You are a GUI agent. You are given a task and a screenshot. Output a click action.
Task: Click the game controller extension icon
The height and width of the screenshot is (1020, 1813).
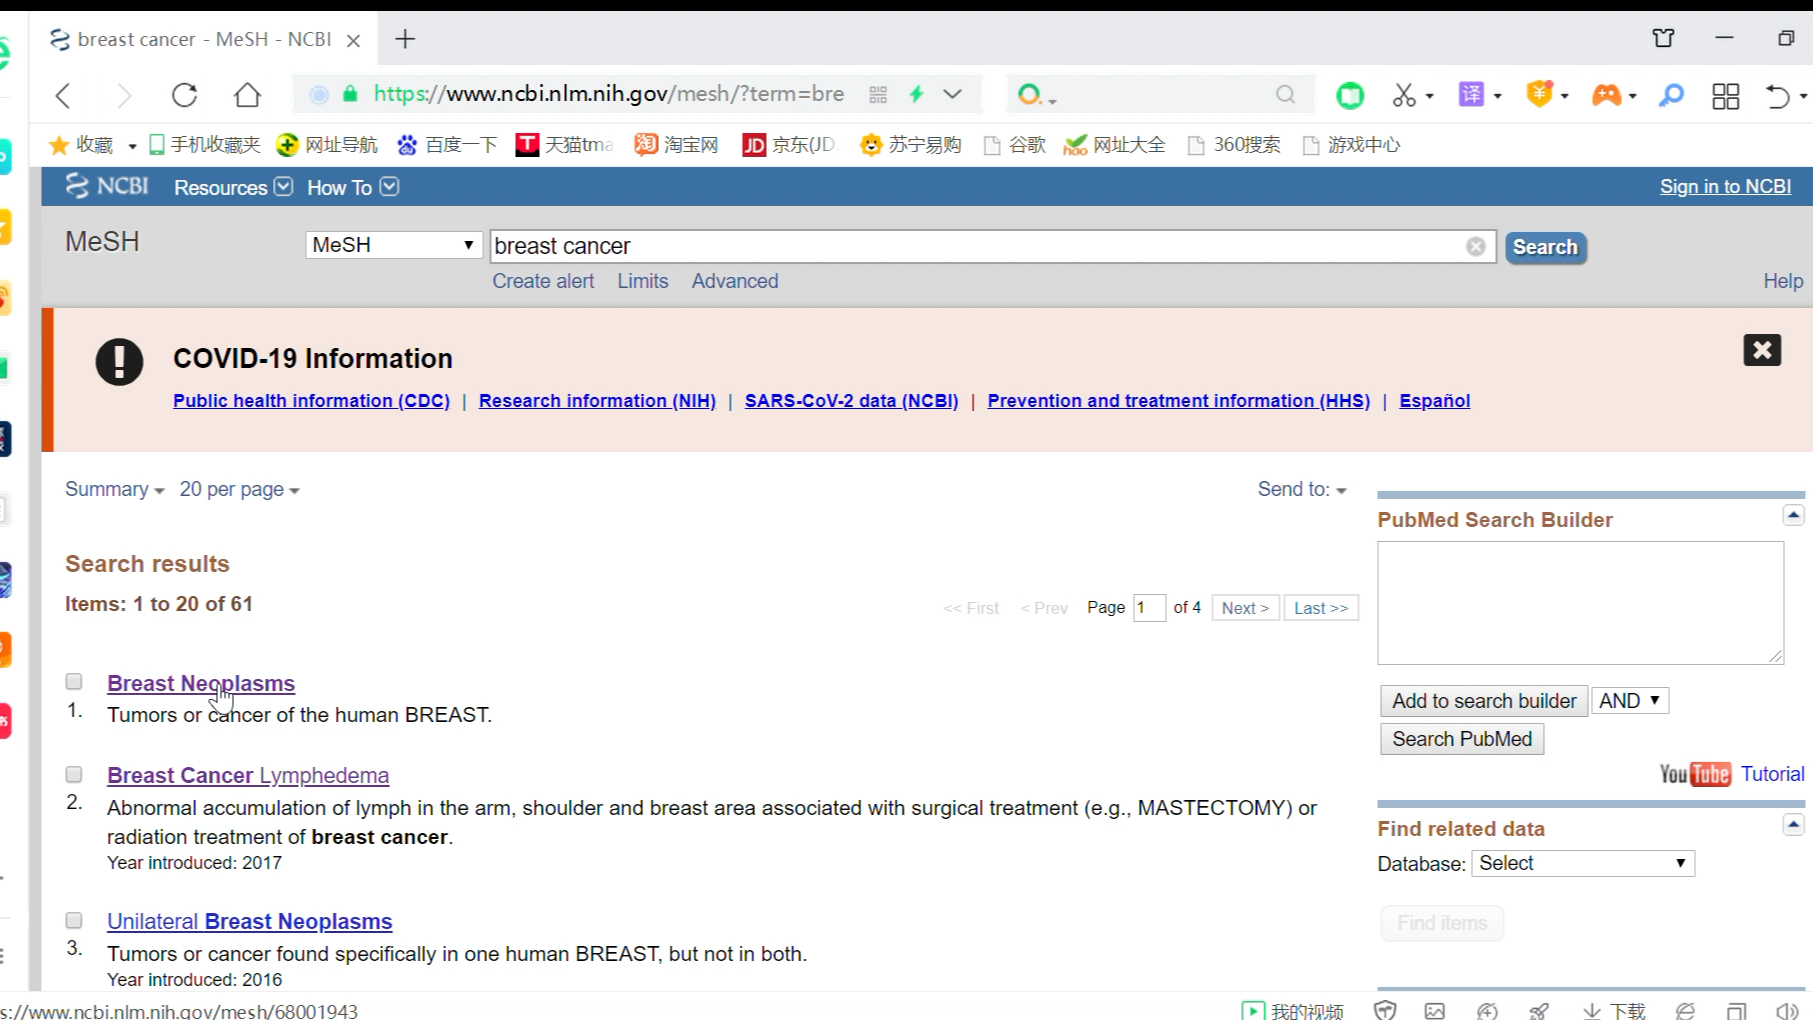click(1606, 95)
